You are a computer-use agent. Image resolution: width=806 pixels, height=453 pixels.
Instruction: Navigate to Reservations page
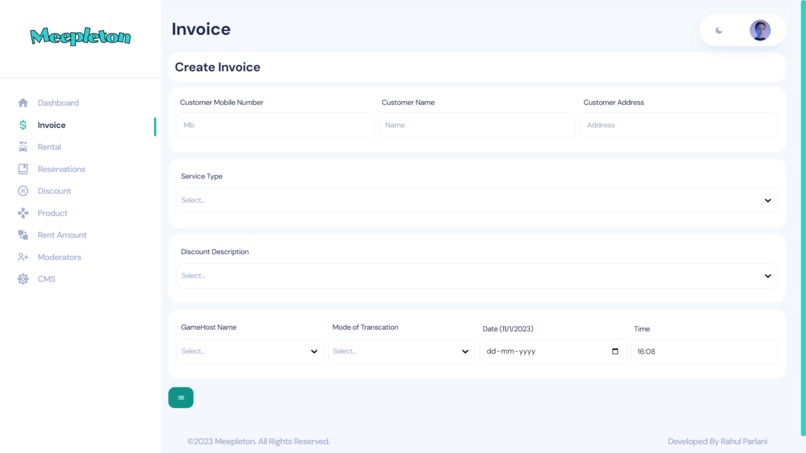click(x=61, y=169)
